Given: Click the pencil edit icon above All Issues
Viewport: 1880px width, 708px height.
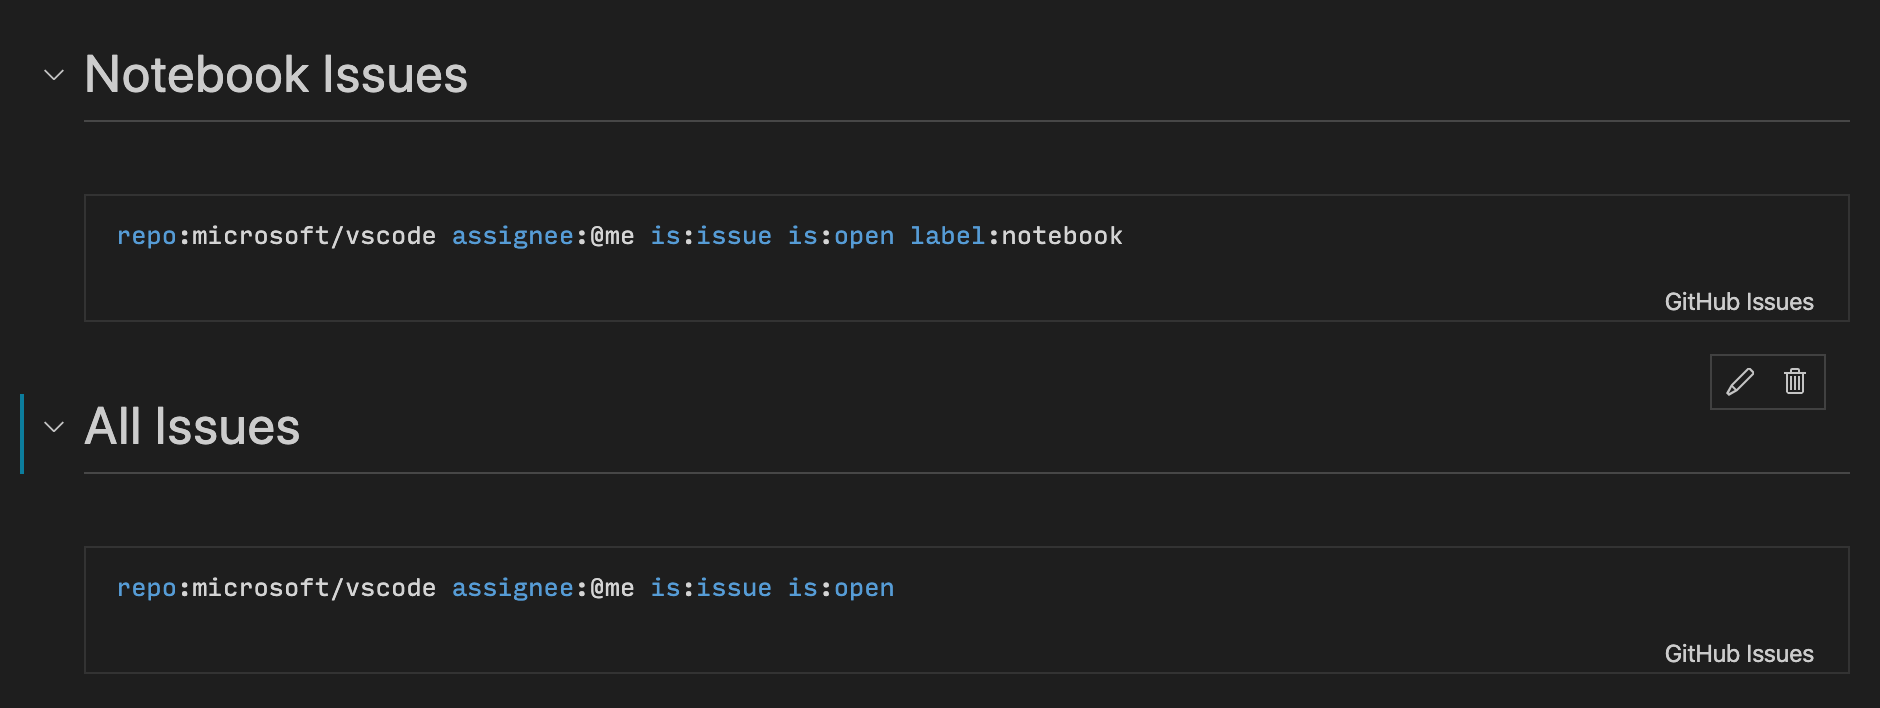Looking at the screenshot, I should pyautogui.click(x=1740, y=381).
